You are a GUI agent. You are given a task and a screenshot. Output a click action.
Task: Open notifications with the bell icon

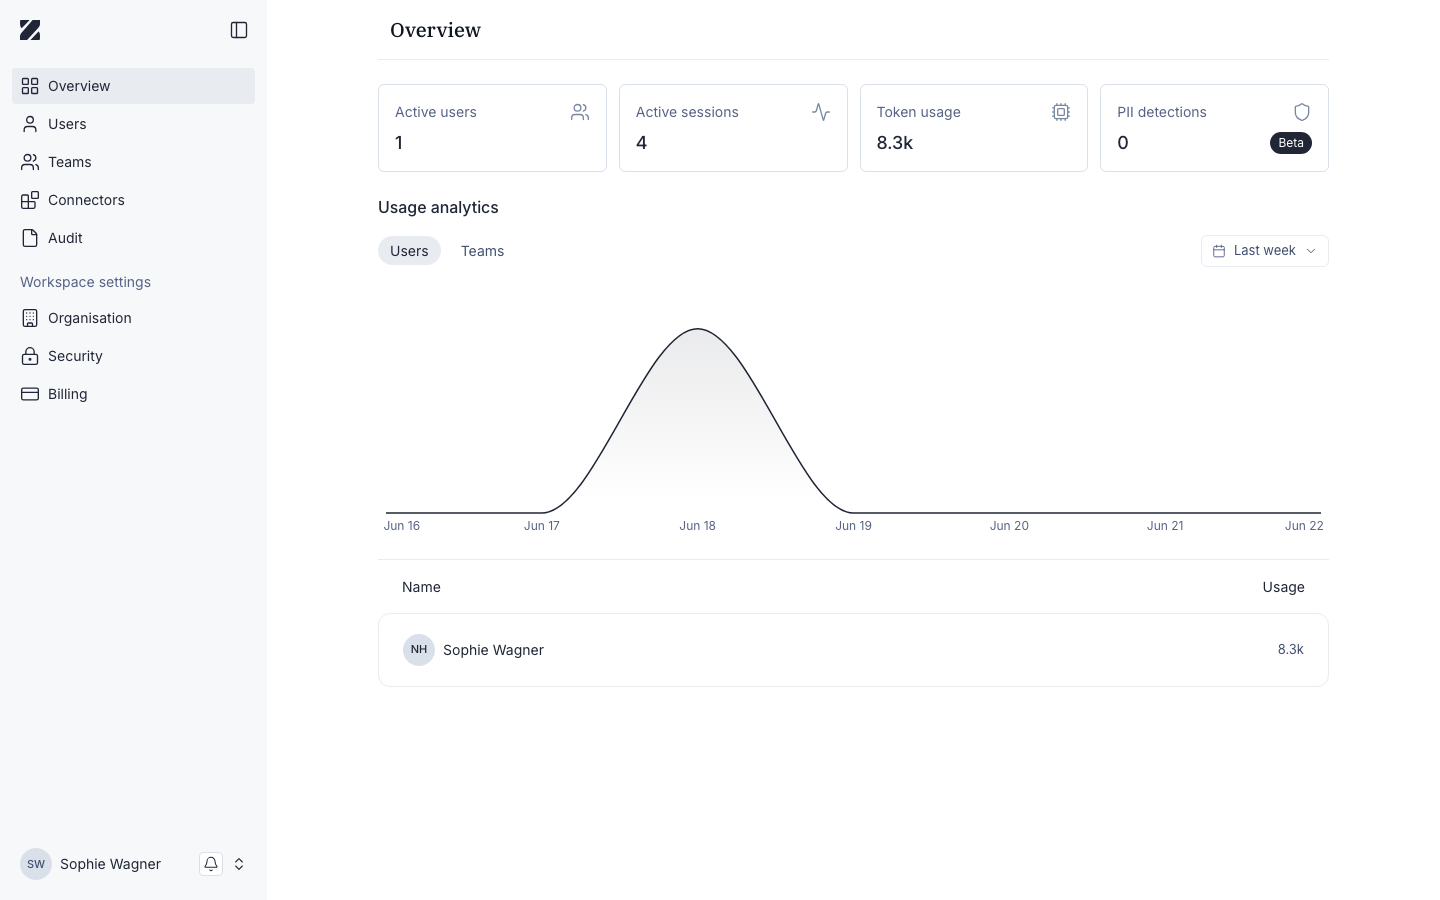pos(211,864)
